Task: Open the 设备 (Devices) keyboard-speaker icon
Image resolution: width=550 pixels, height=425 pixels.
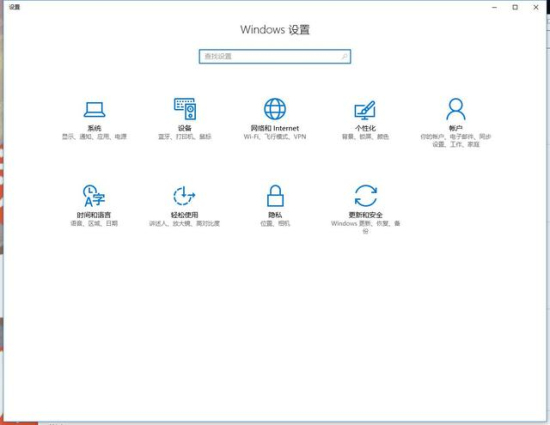Action: click(185, 109)
